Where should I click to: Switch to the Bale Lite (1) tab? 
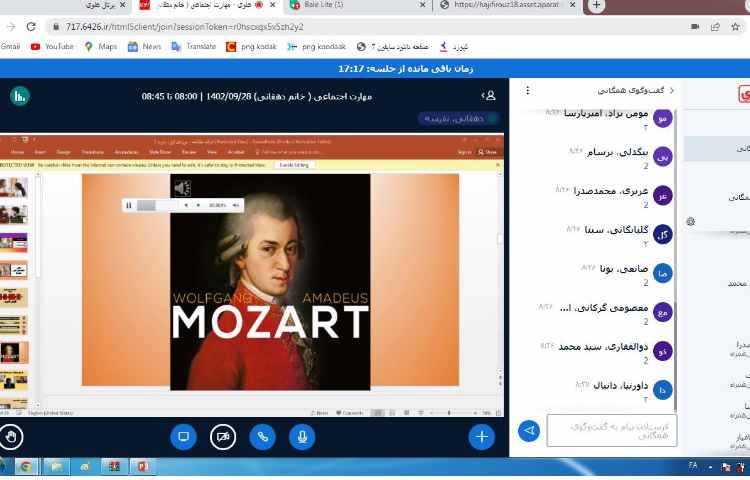point(355,6)
